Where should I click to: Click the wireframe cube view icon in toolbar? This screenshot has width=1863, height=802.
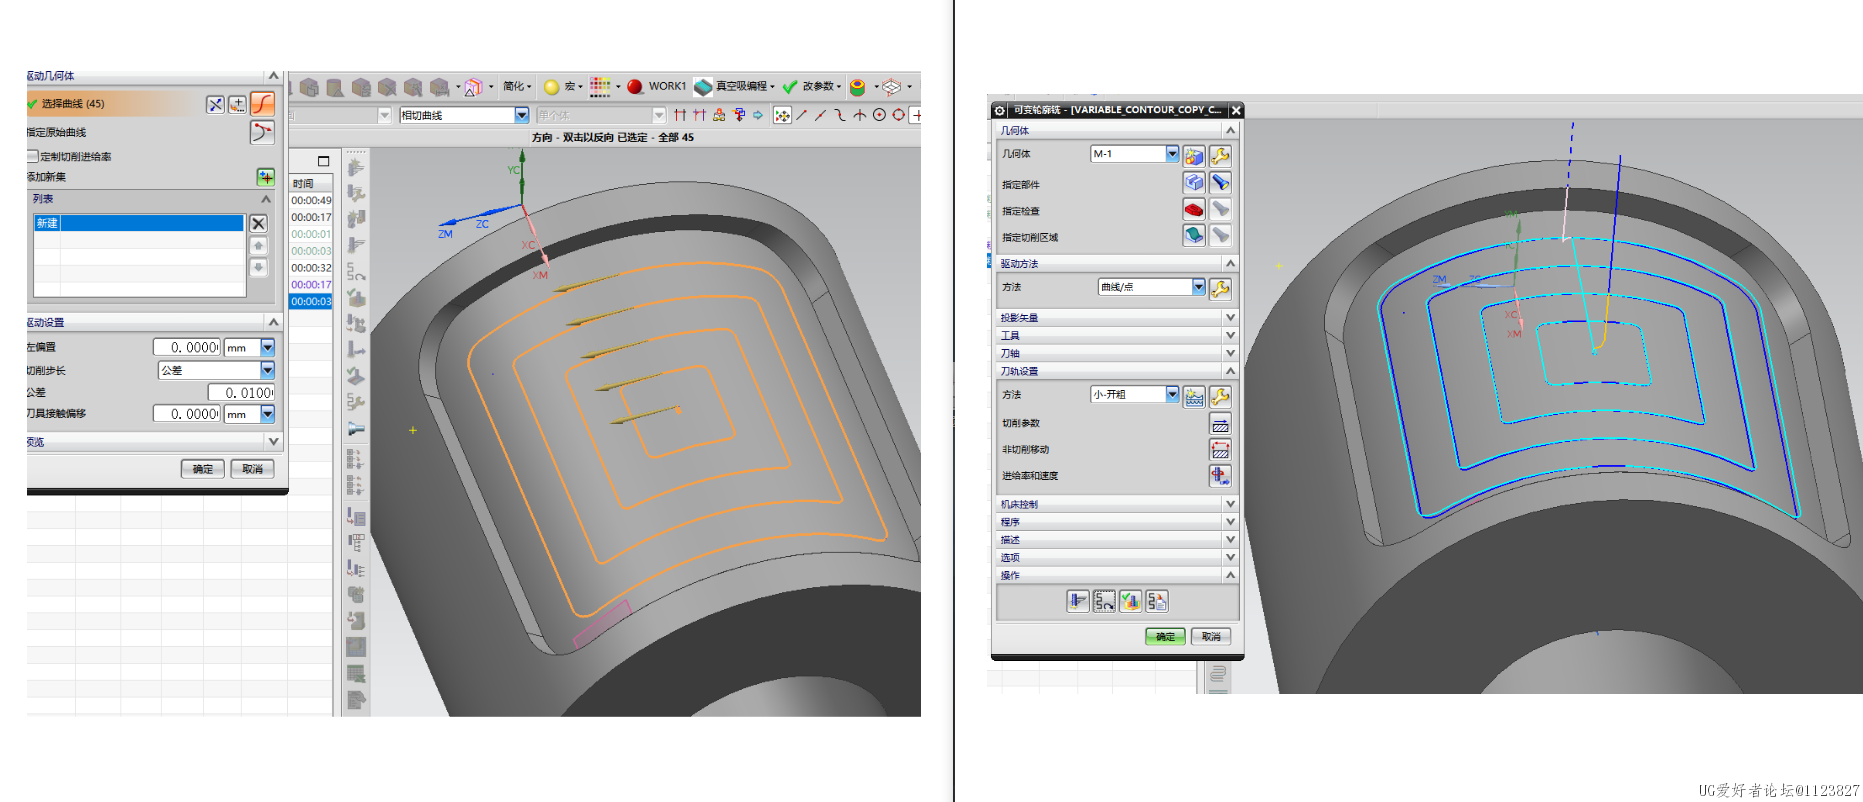473,87
